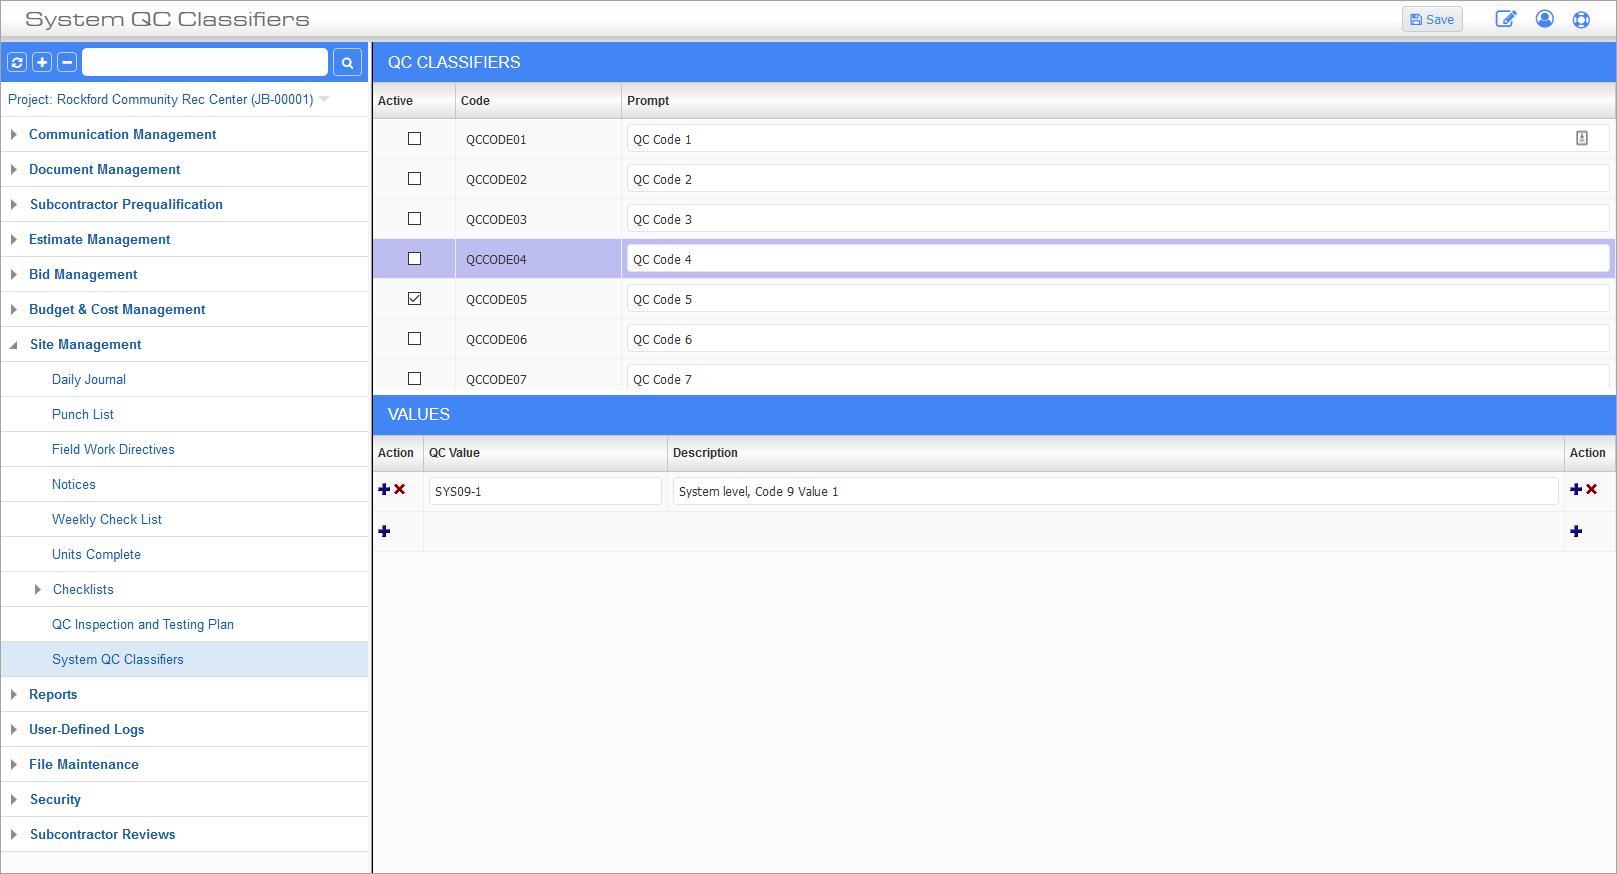The width and height of the screenshot is (1617, 874).
Task: Open the project selector dropdown arrow
Action: [324, 99]
